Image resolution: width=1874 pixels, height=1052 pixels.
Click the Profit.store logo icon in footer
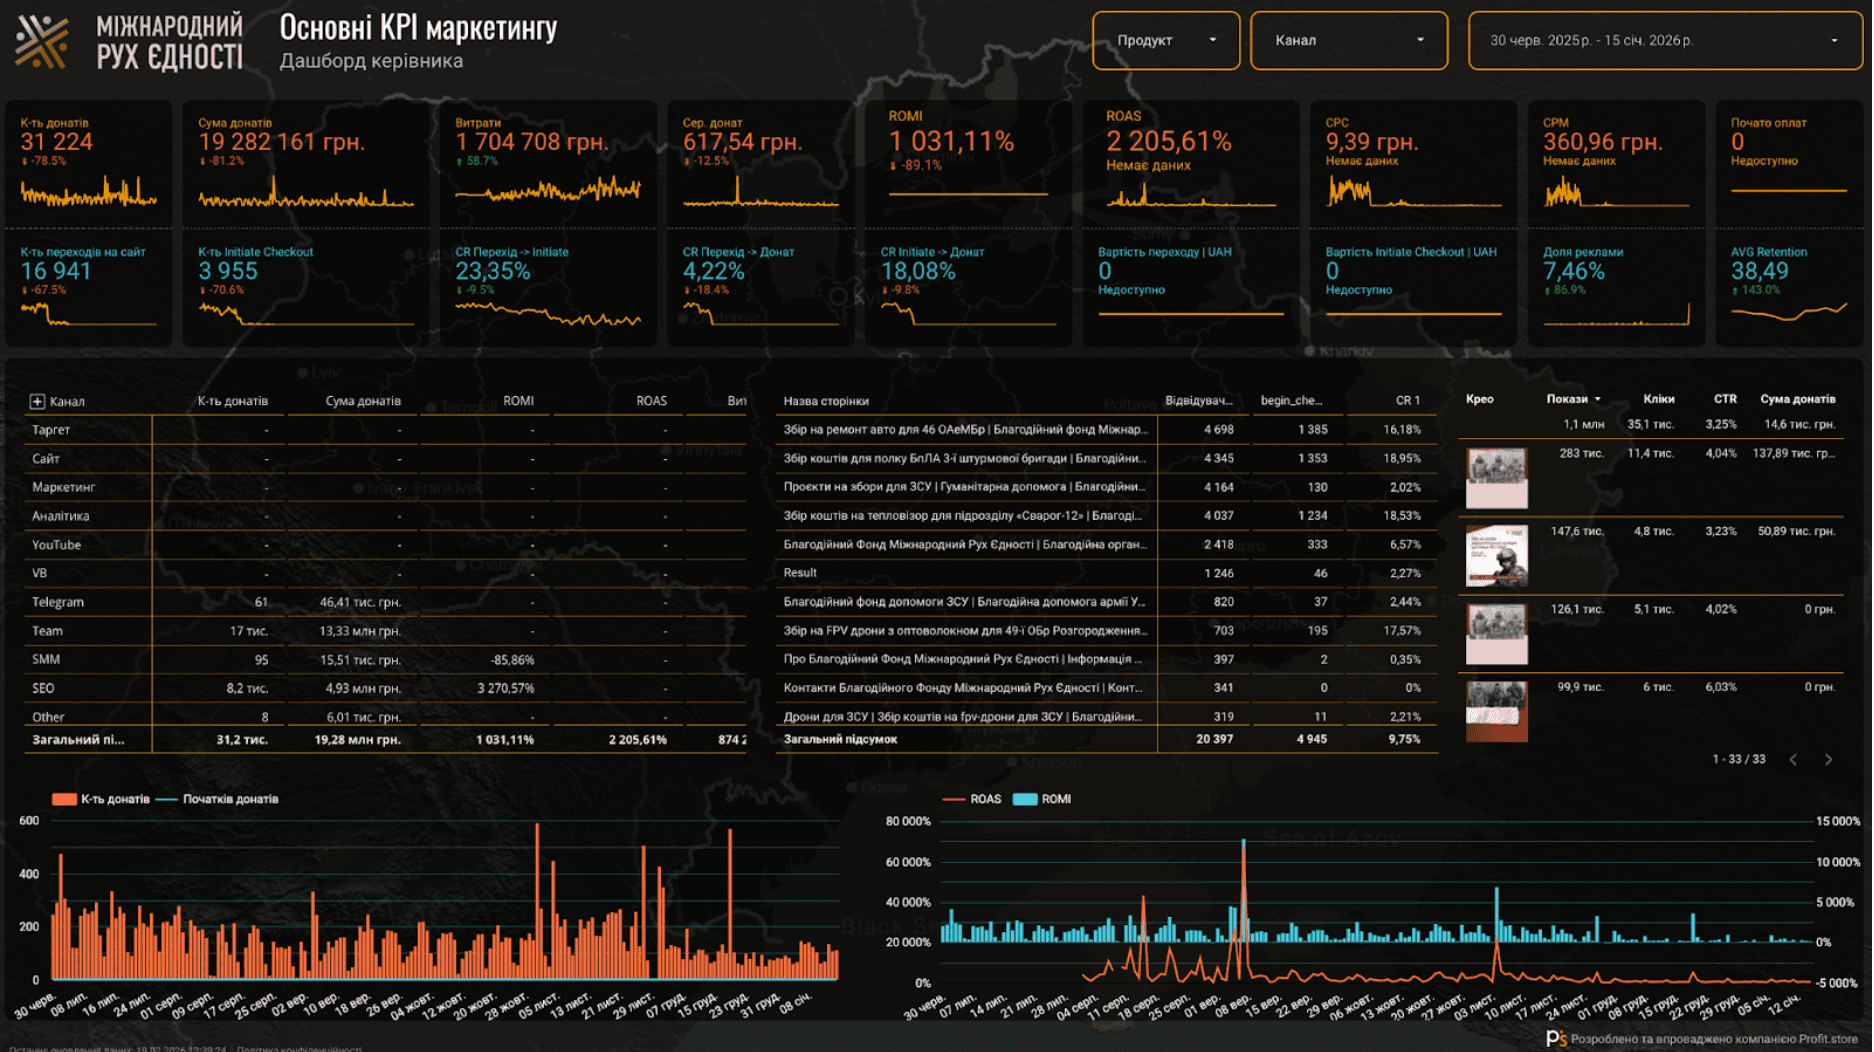[x=1555, y=1039]
